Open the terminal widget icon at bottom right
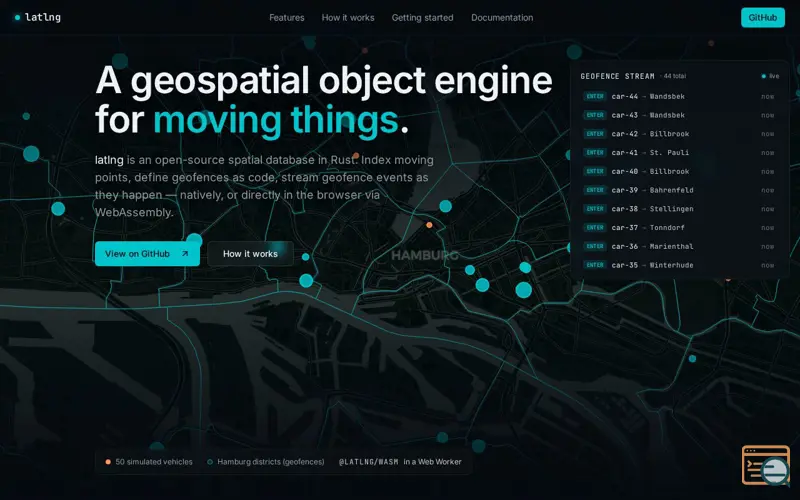 (x=766, y=465)
